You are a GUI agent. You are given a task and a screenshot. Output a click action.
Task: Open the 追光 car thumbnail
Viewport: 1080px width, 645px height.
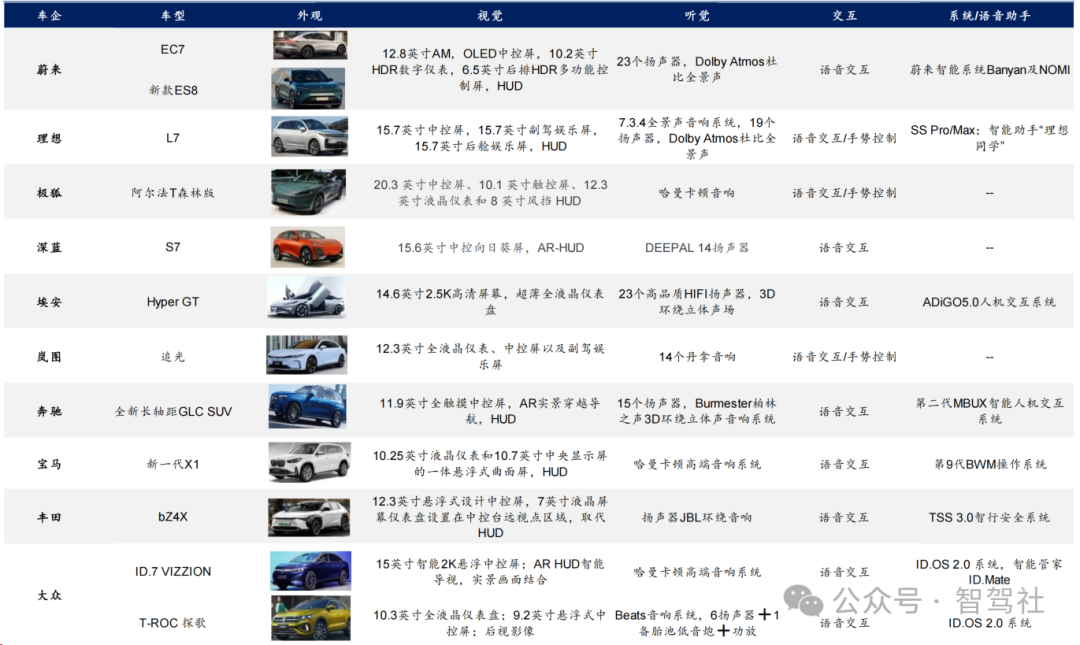[x=307, y=355]
